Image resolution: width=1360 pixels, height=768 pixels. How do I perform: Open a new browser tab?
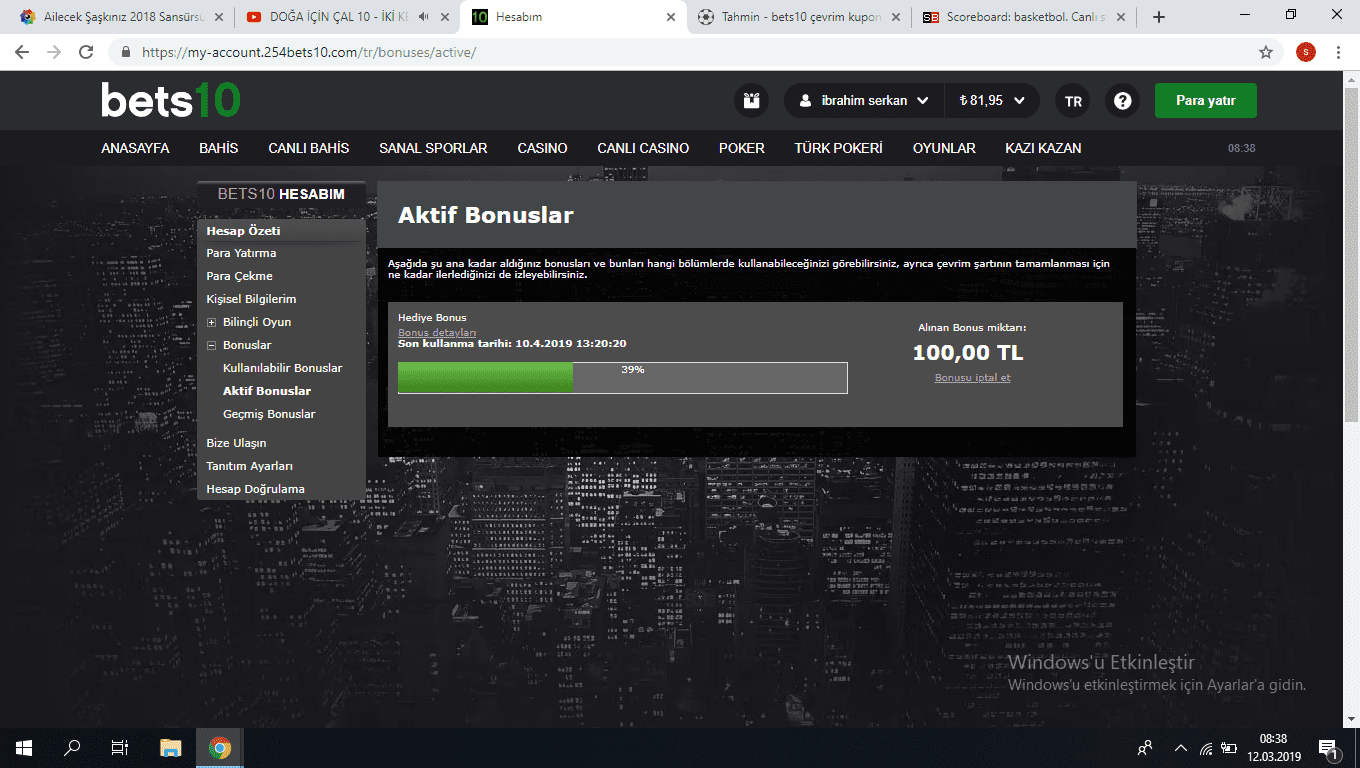[x=1159, y=17]
